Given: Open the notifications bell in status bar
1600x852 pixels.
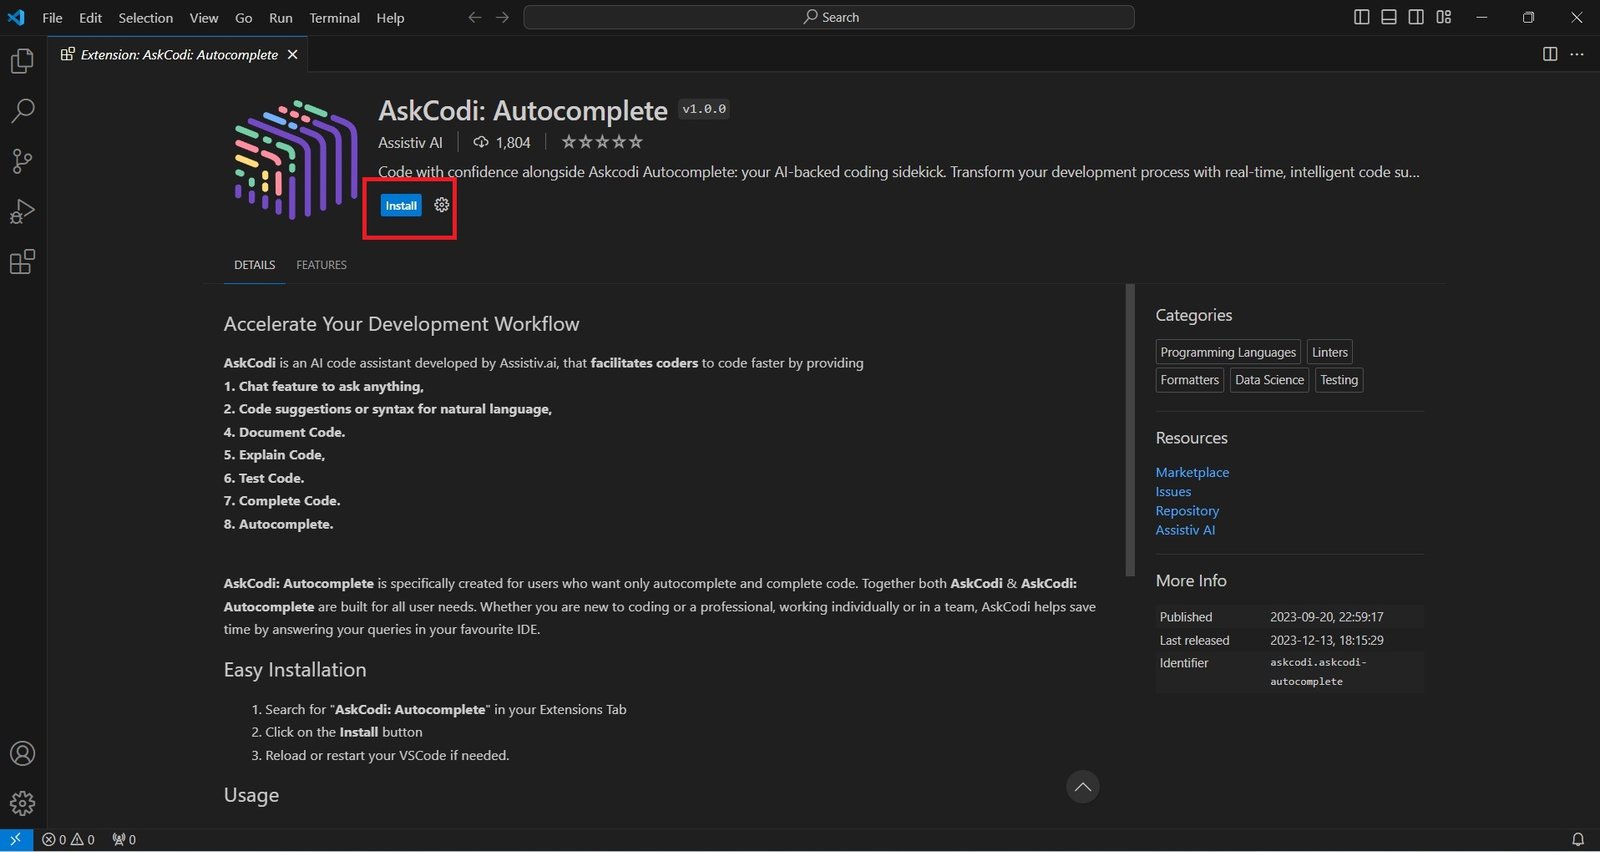Looking at the screenshot, I should pyautogui.click(x=1578, y=840).
